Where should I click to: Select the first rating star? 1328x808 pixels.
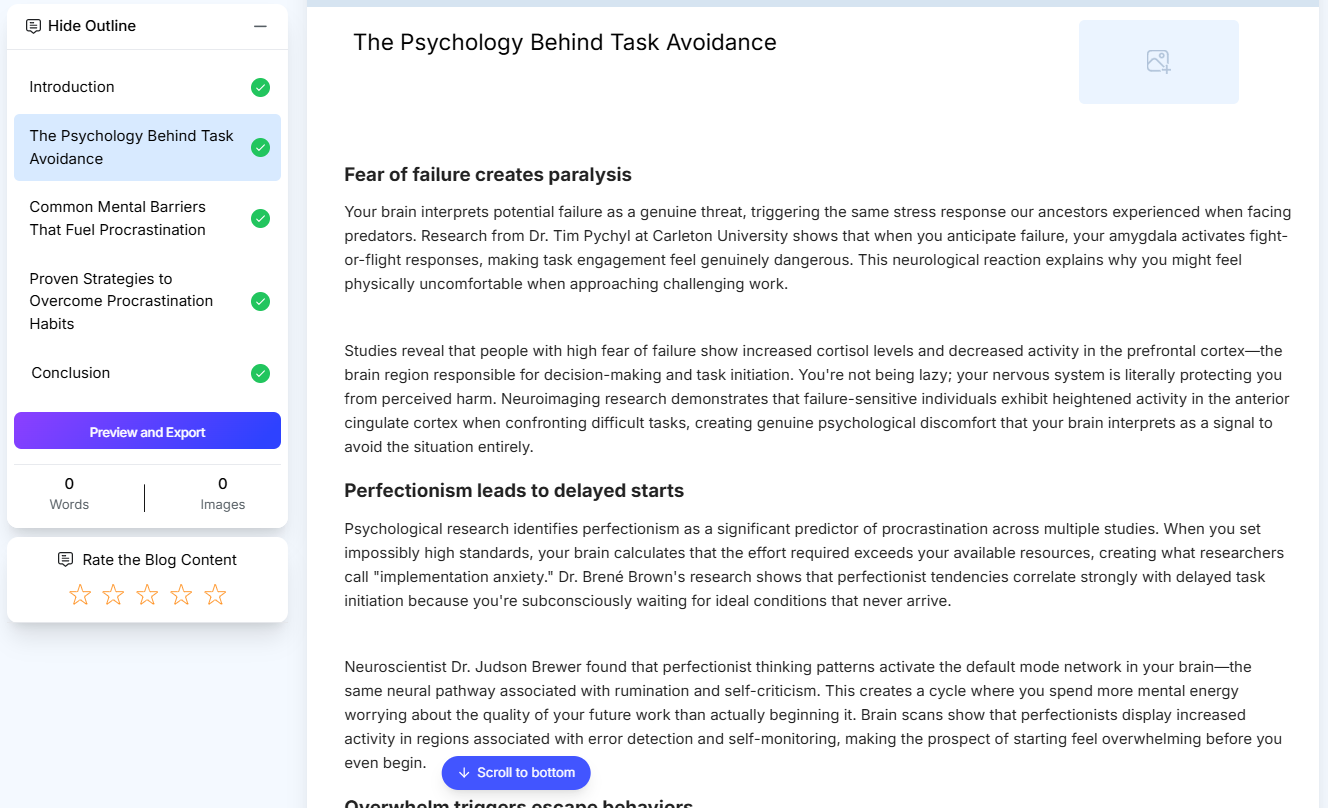tap(79, 594)
